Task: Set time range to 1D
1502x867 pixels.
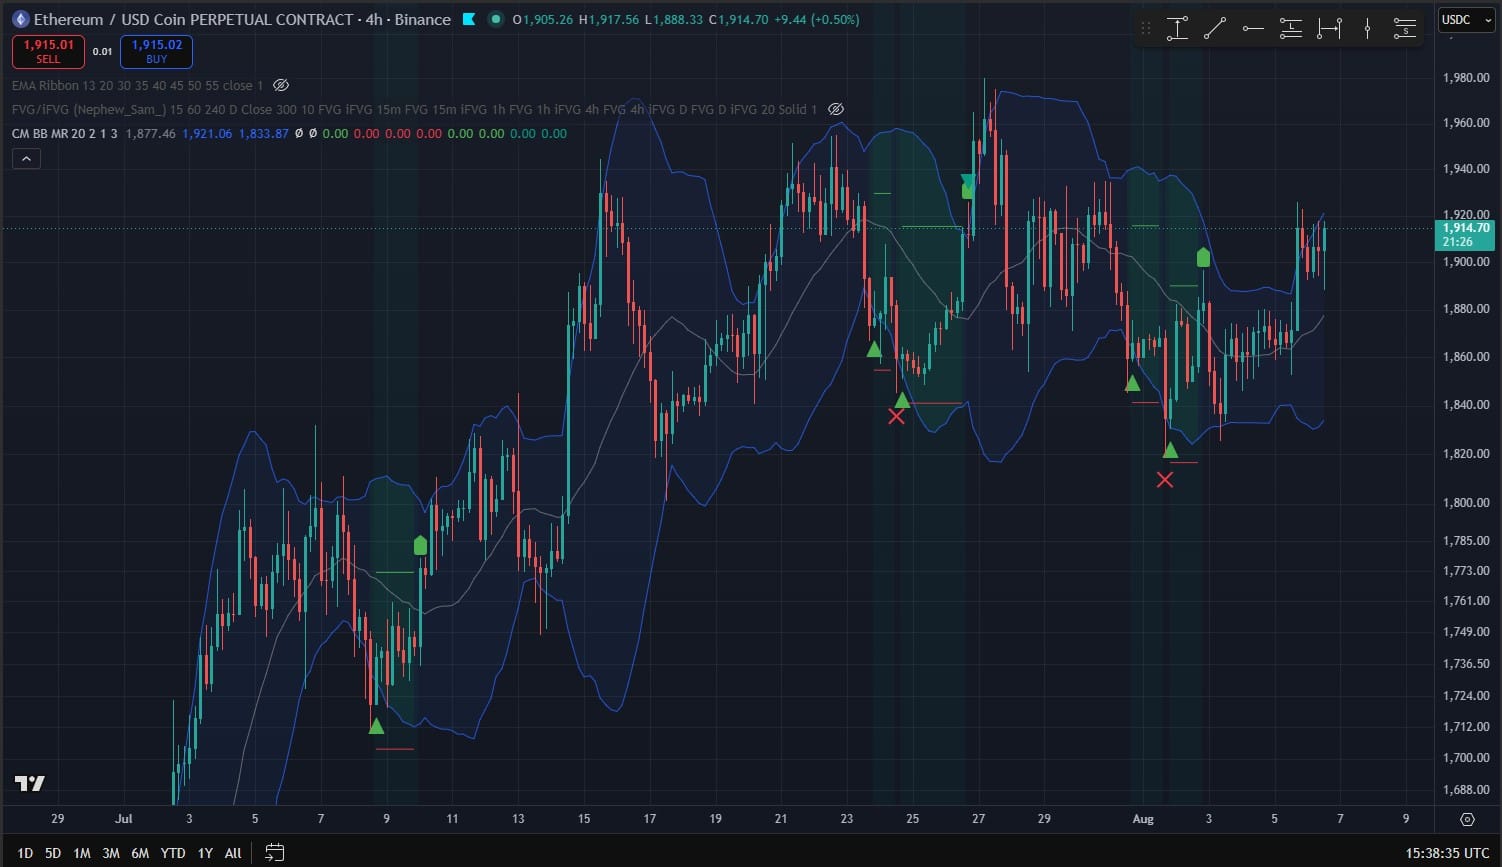Action: pos(25,853)
